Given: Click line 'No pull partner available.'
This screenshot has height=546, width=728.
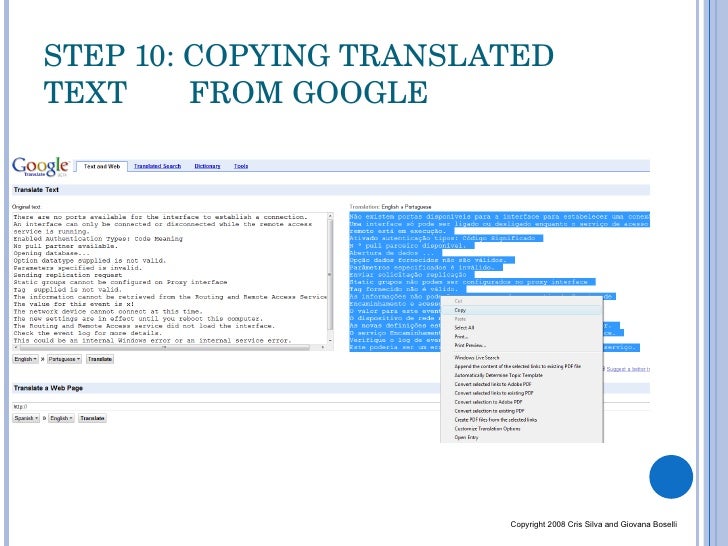Looking at the screenshot, I should pyautogui.click(x=65, y=246).
